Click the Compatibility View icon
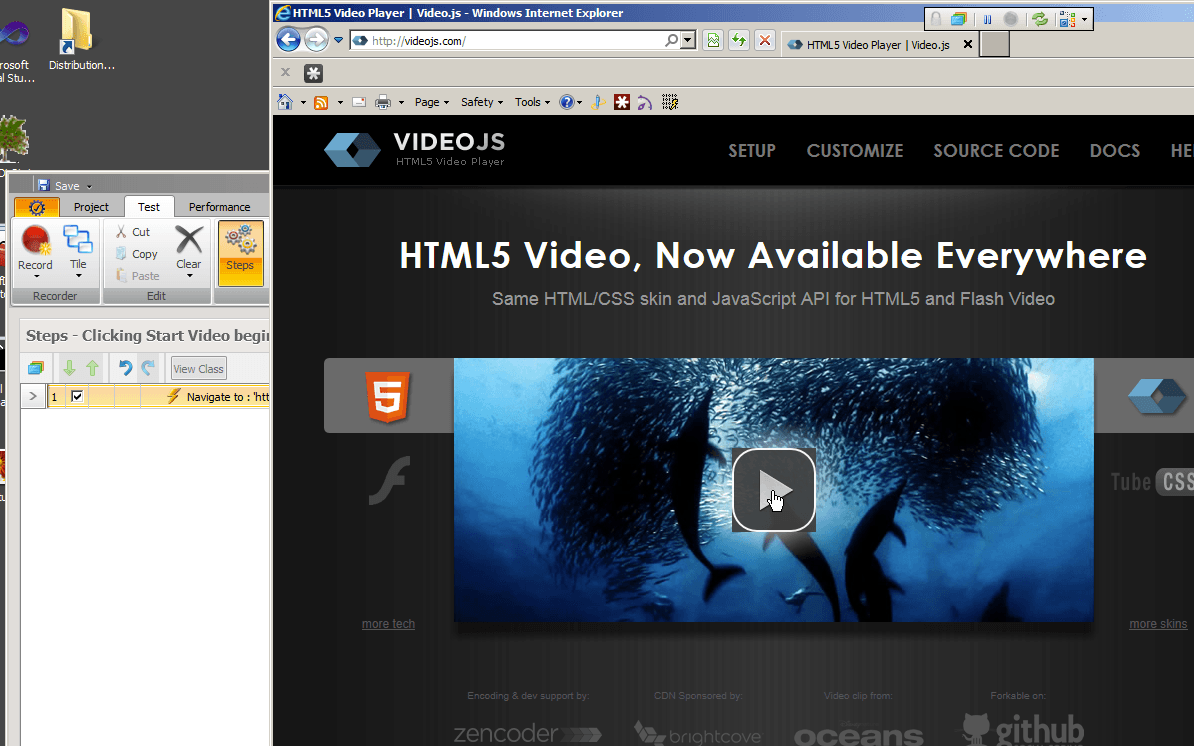 713,40
